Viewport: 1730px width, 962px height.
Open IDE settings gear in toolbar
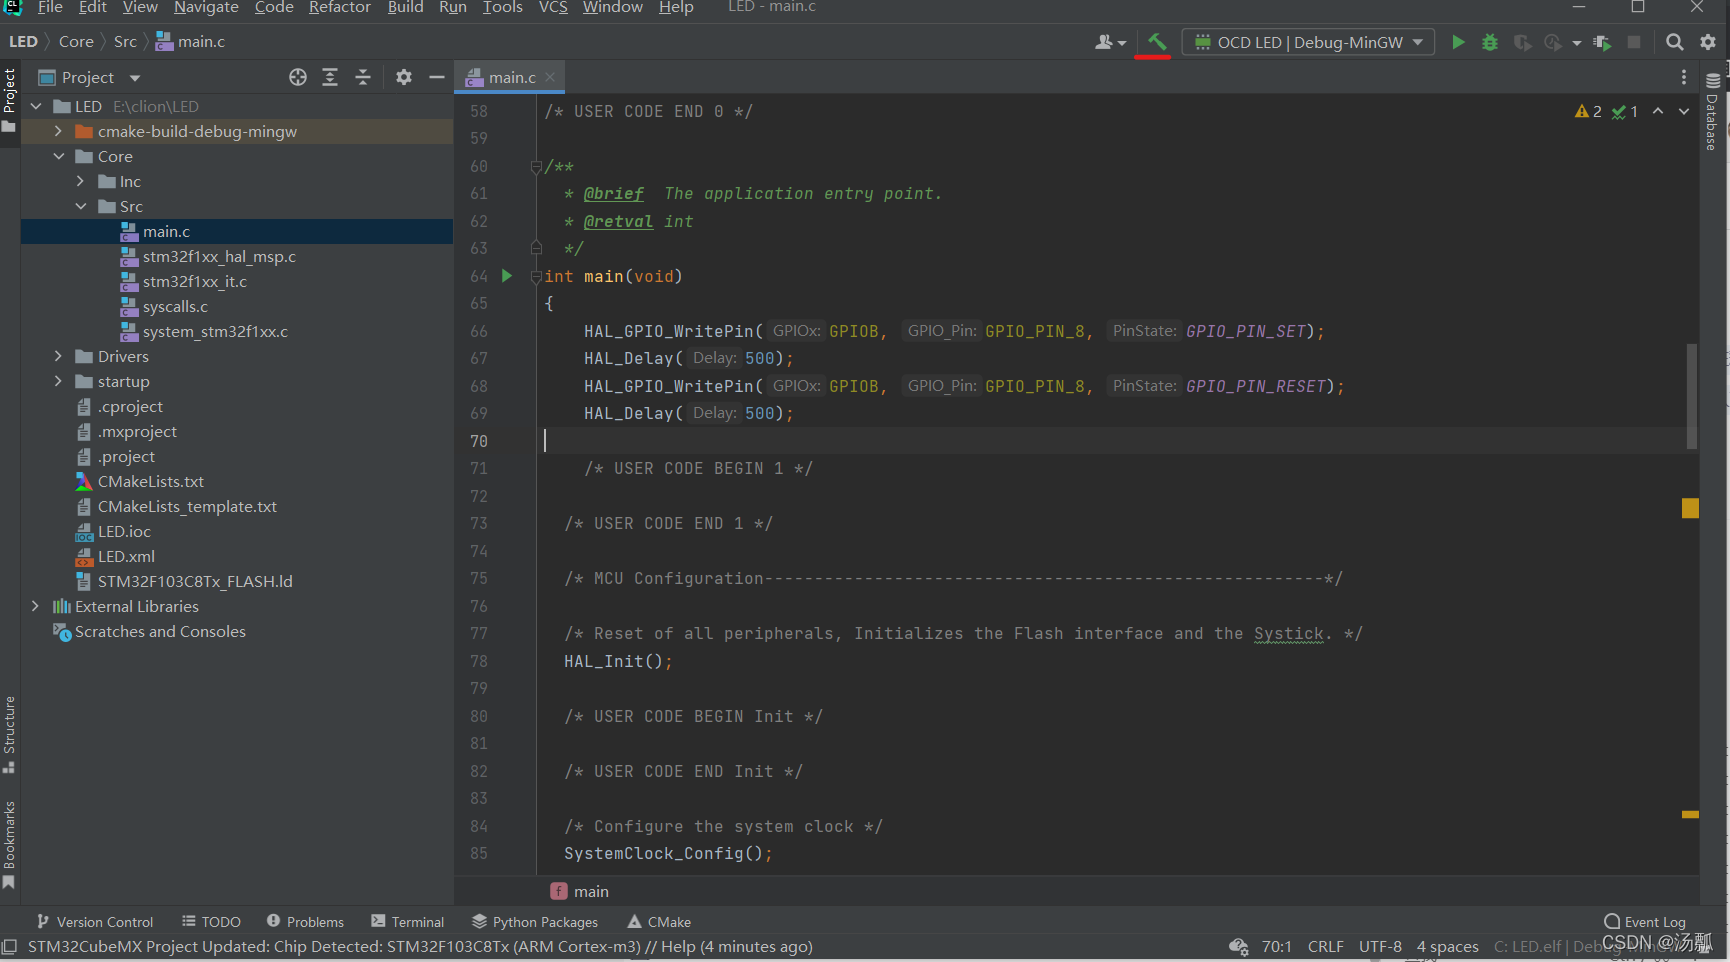pyautogui.click(x=1708, y=42)
